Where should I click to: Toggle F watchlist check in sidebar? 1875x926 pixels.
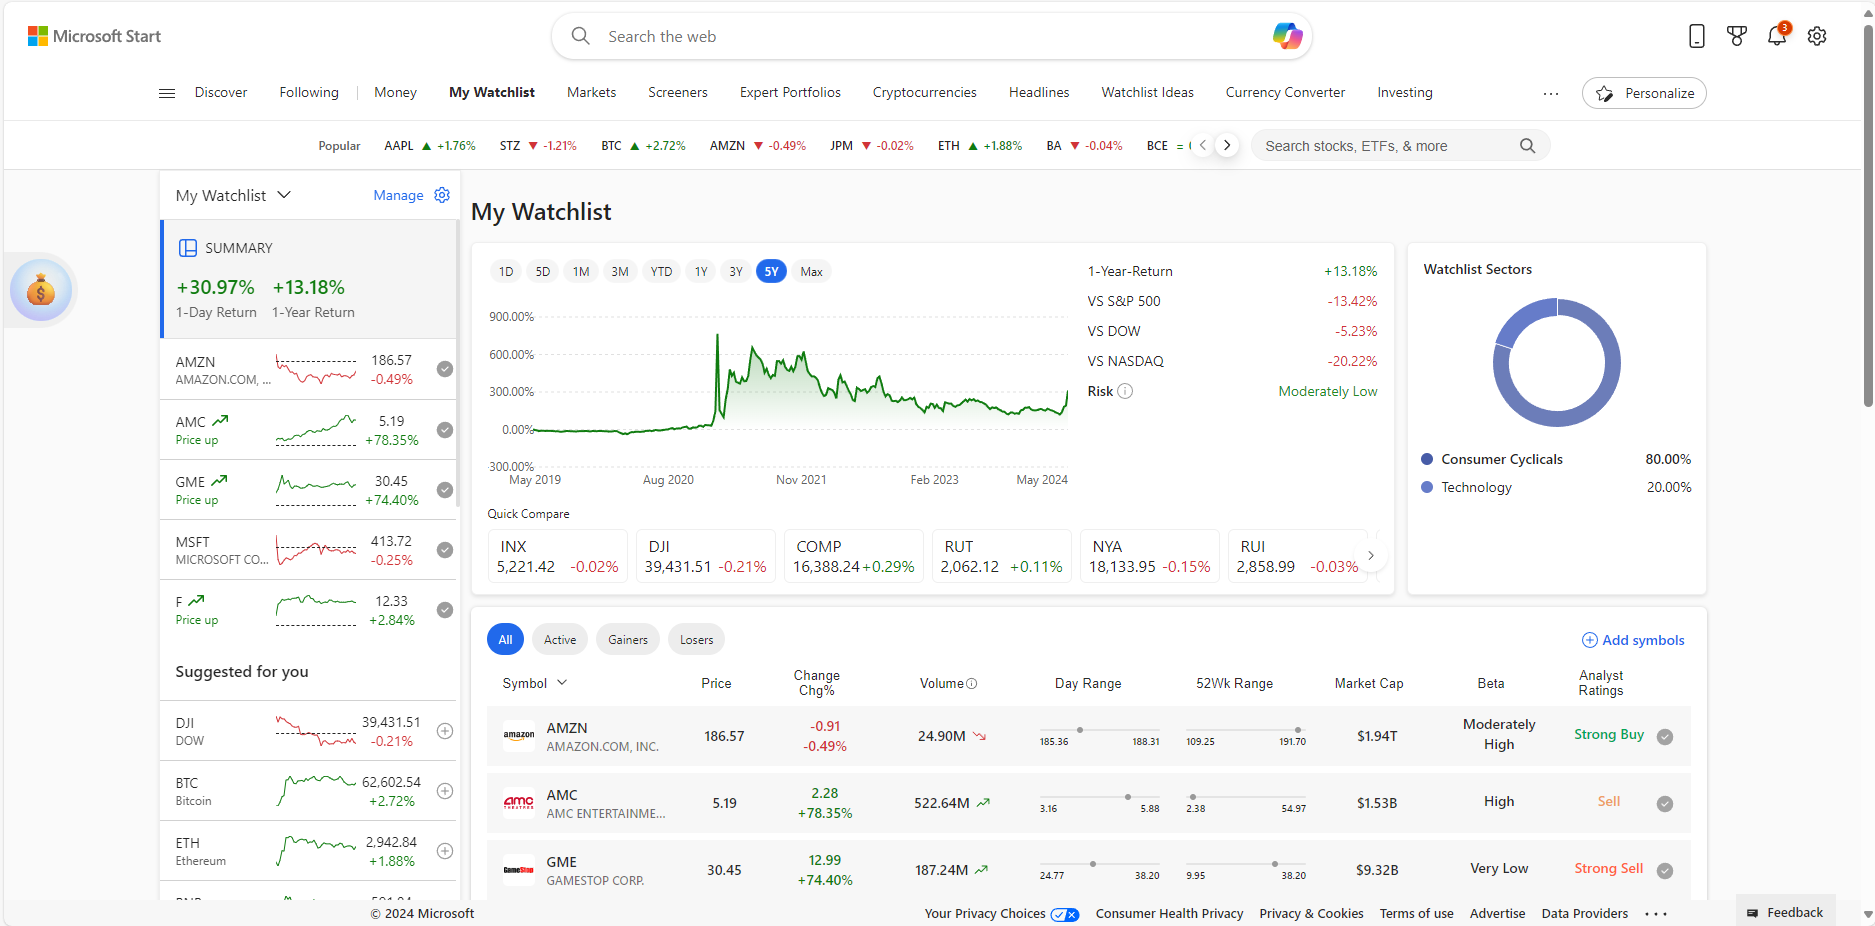coord(445,610)
